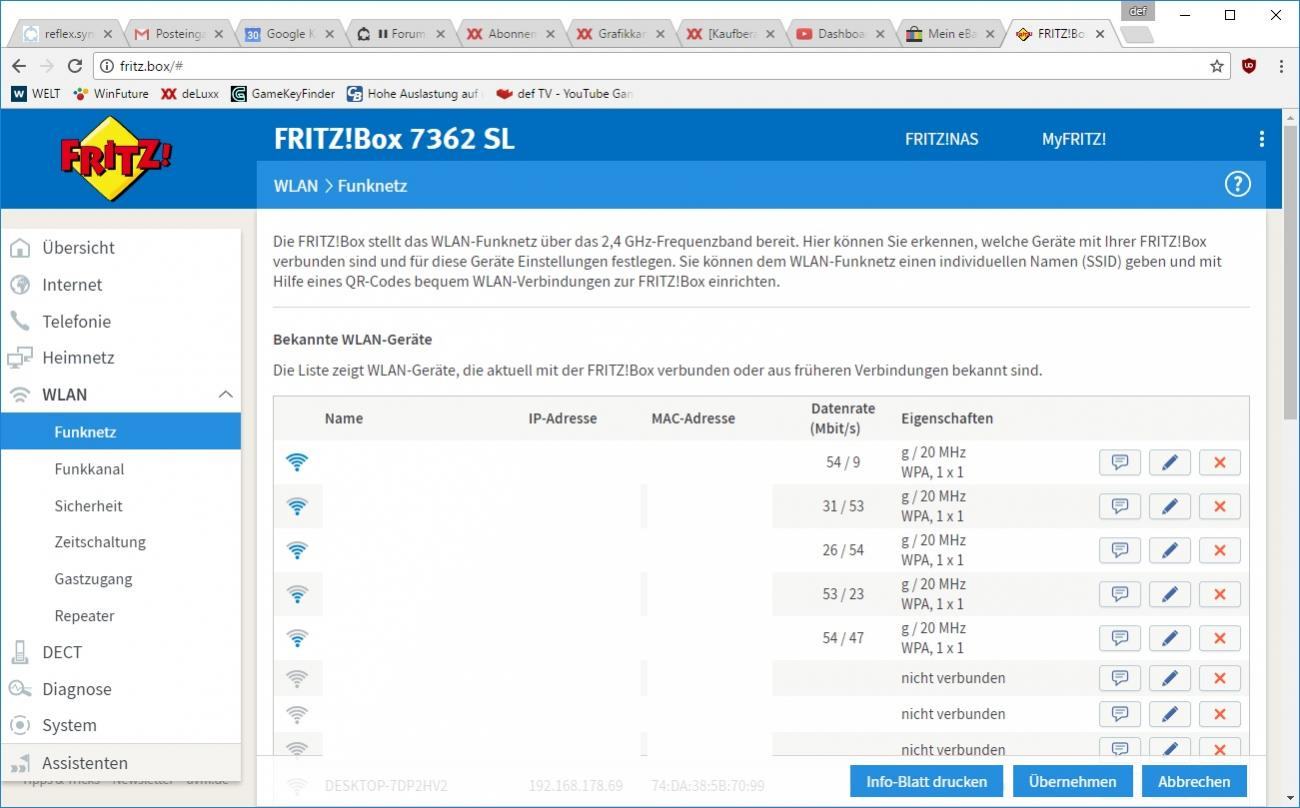This screenshot has width=1300, height=808.
Task: Select Repeater submenu item
Action: 120,615
